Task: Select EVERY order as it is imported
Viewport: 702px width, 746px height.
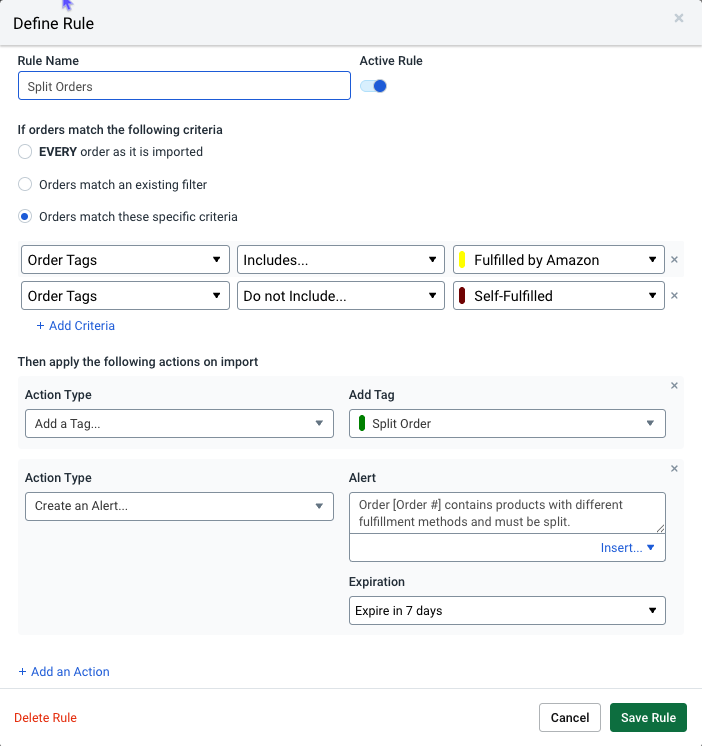Action: coord(25,152)
